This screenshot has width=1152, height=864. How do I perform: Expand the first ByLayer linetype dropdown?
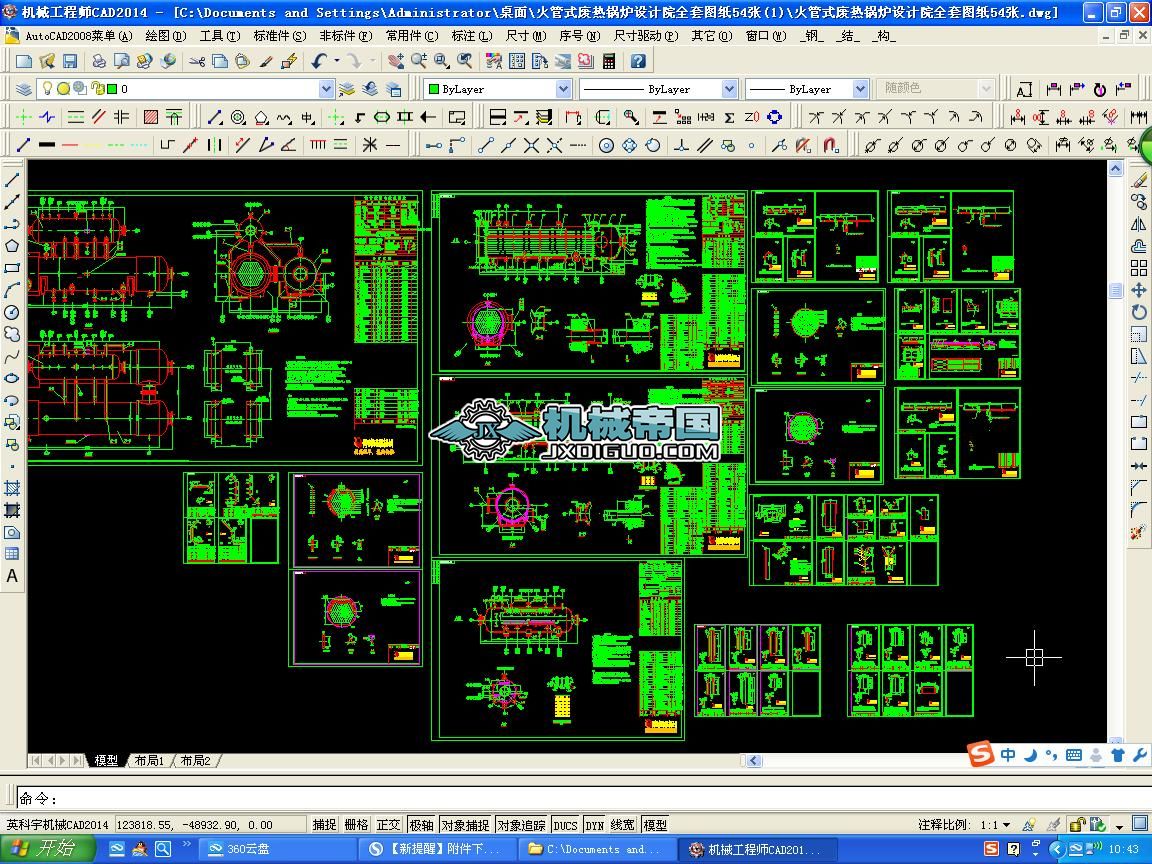click(x=729, y=89)
